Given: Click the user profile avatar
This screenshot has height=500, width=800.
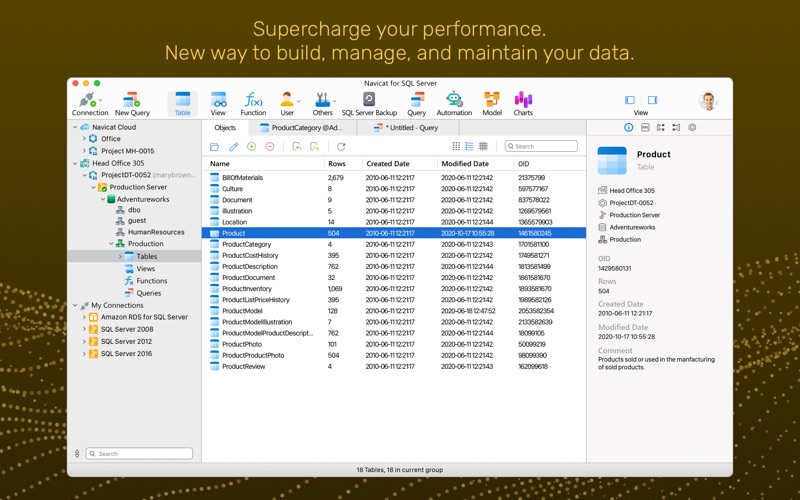Looking at the screenshot, I should [708, 101].
